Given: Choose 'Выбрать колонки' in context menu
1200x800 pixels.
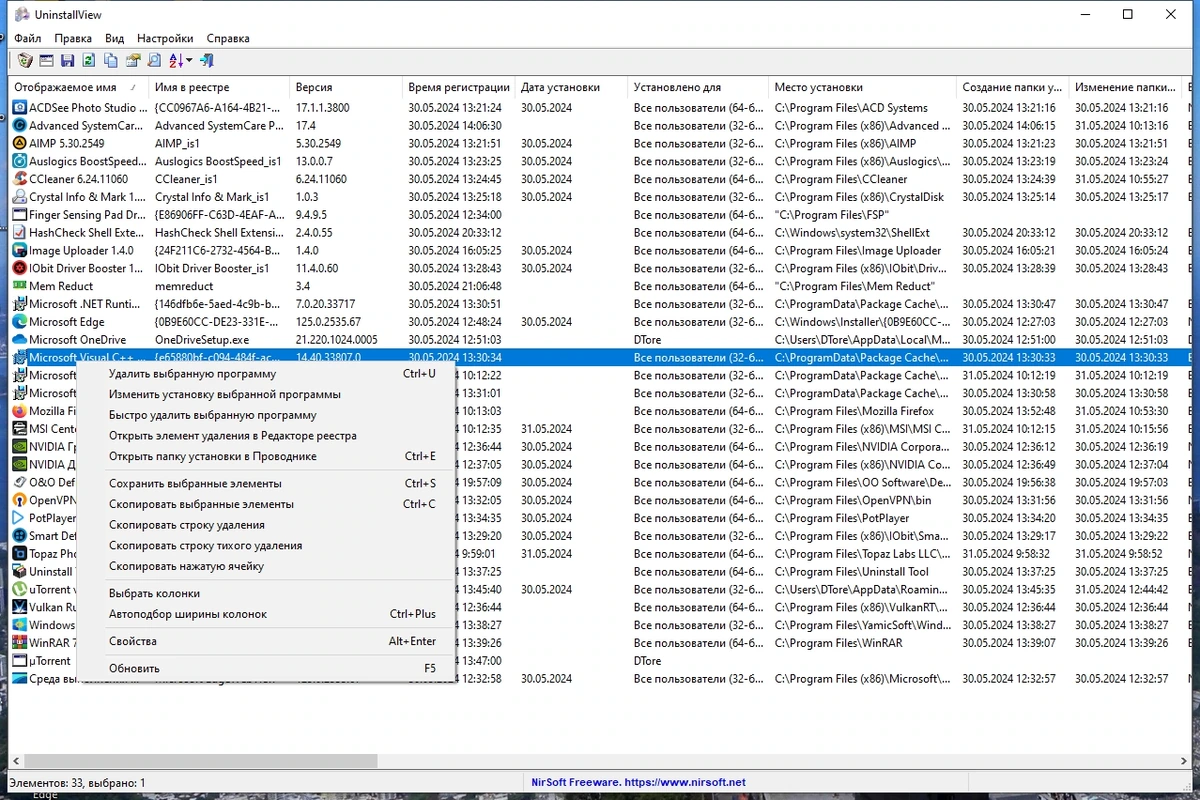Looking at the screenshot, I should pyautogui.click(x=266, y=593).
